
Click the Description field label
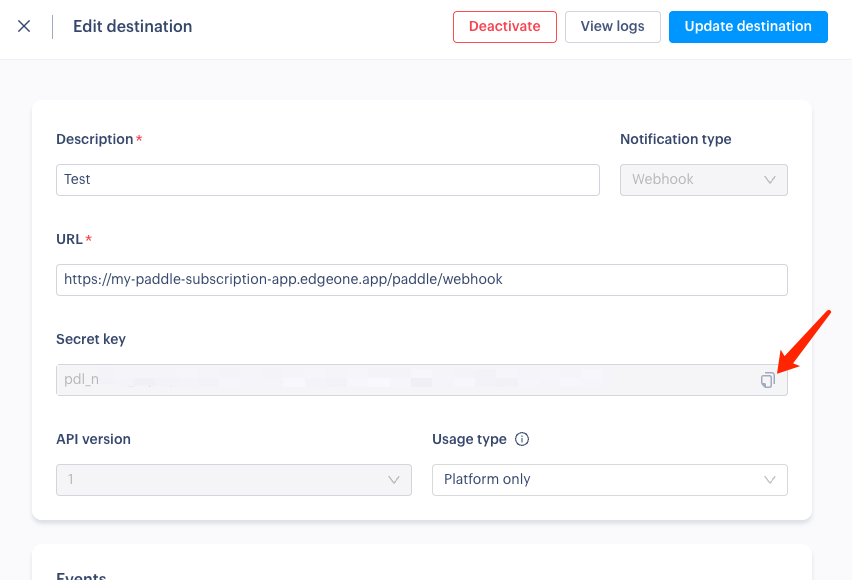[95, 139]
